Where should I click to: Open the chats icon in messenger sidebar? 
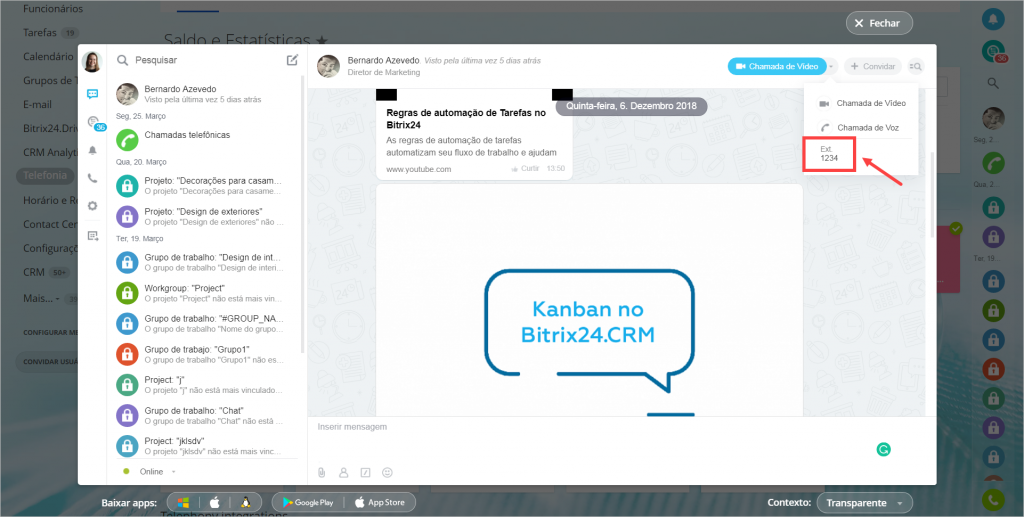(x=92, y=93)
